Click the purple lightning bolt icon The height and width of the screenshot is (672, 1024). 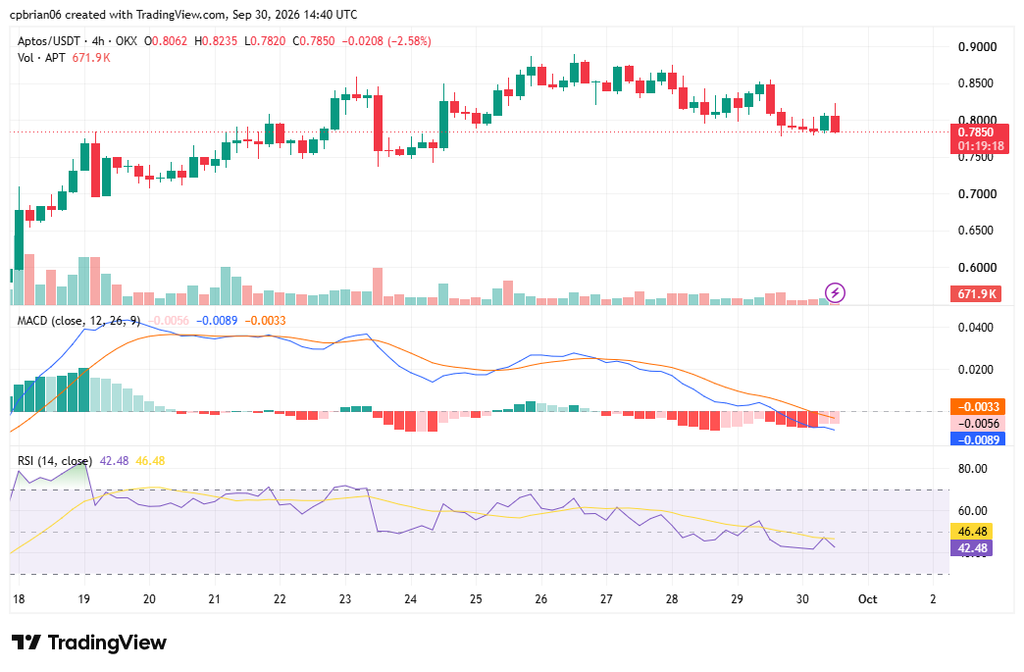click(835, 293)
